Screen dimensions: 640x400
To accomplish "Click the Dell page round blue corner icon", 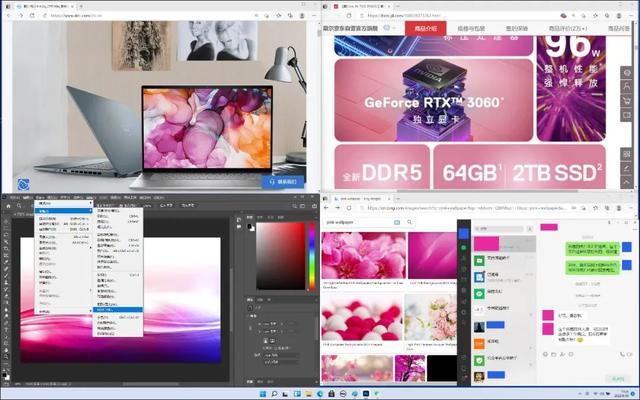I will pyautogui.click(x=23, y=184).
